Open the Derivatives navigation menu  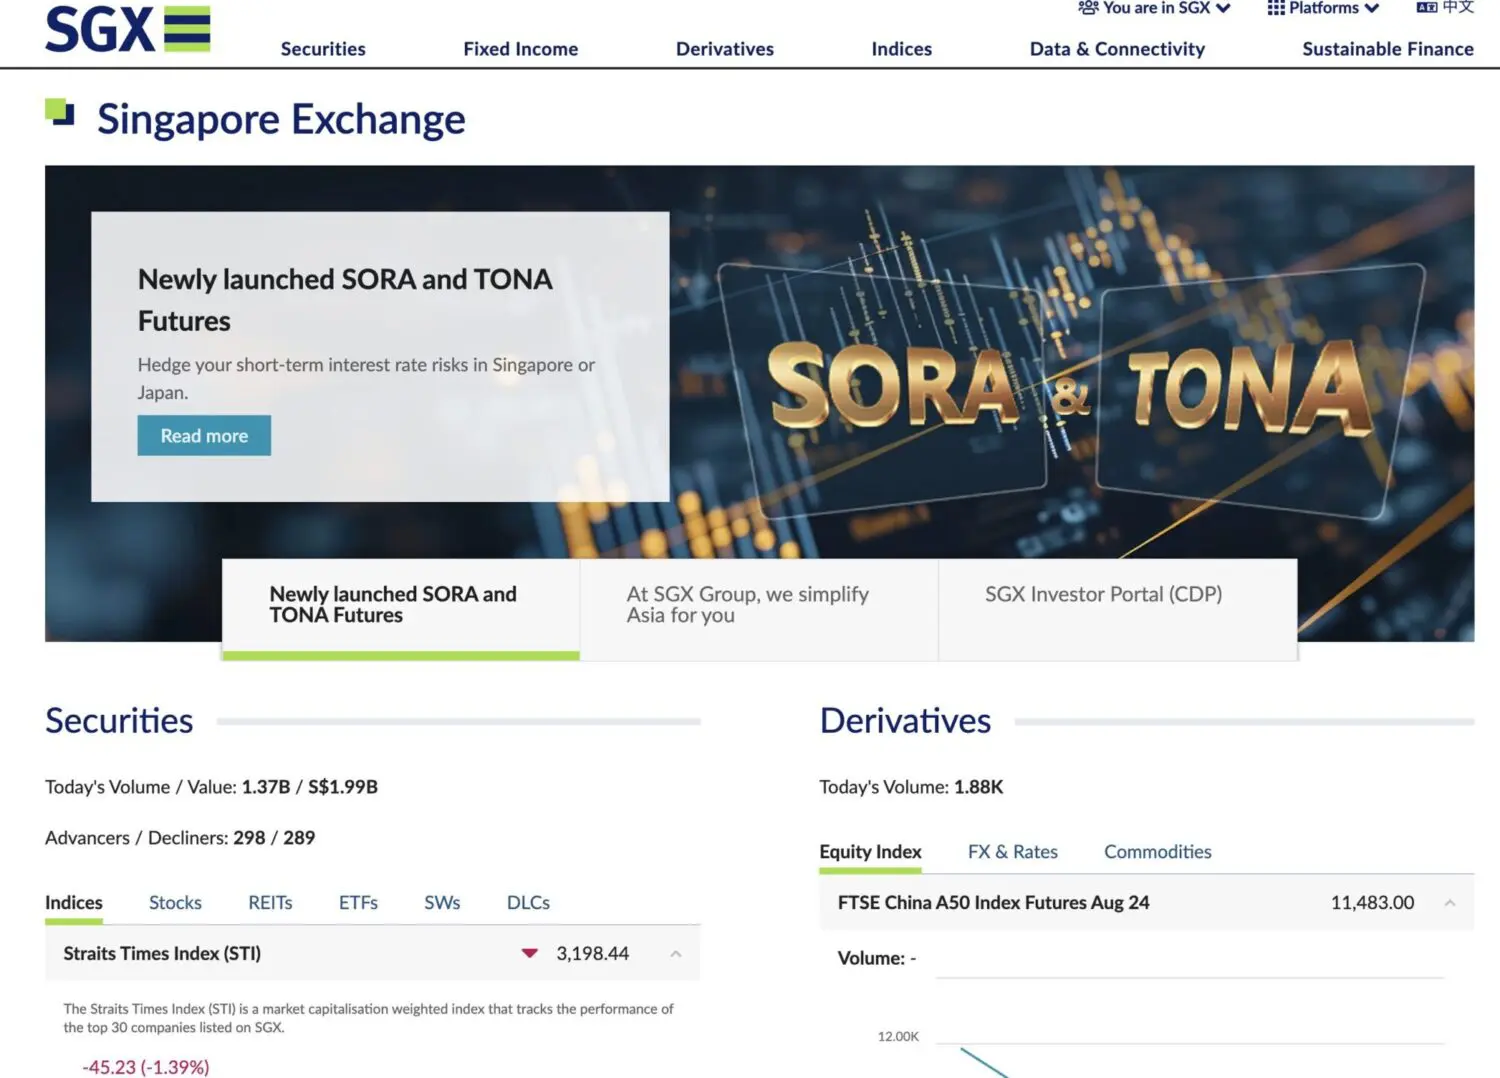click(724, 49)
